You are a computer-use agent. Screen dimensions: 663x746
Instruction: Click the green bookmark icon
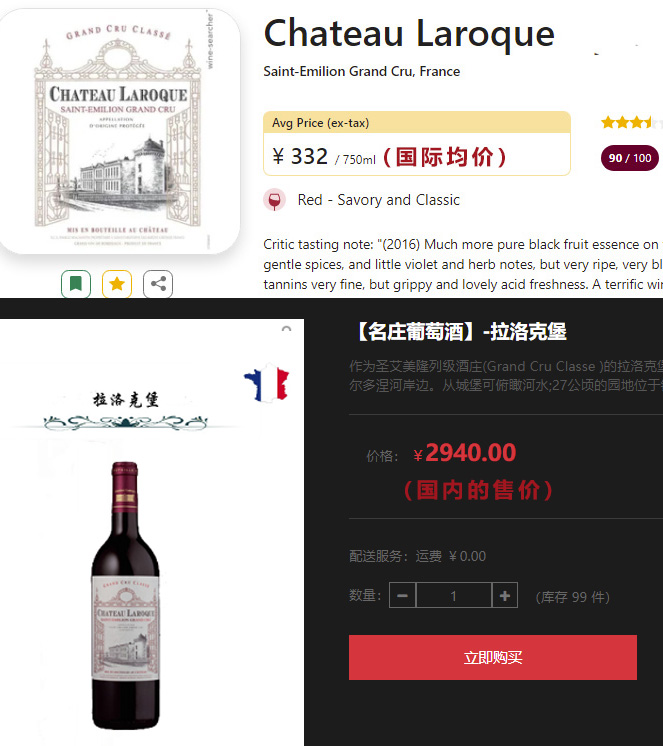[x=76, y=284]
